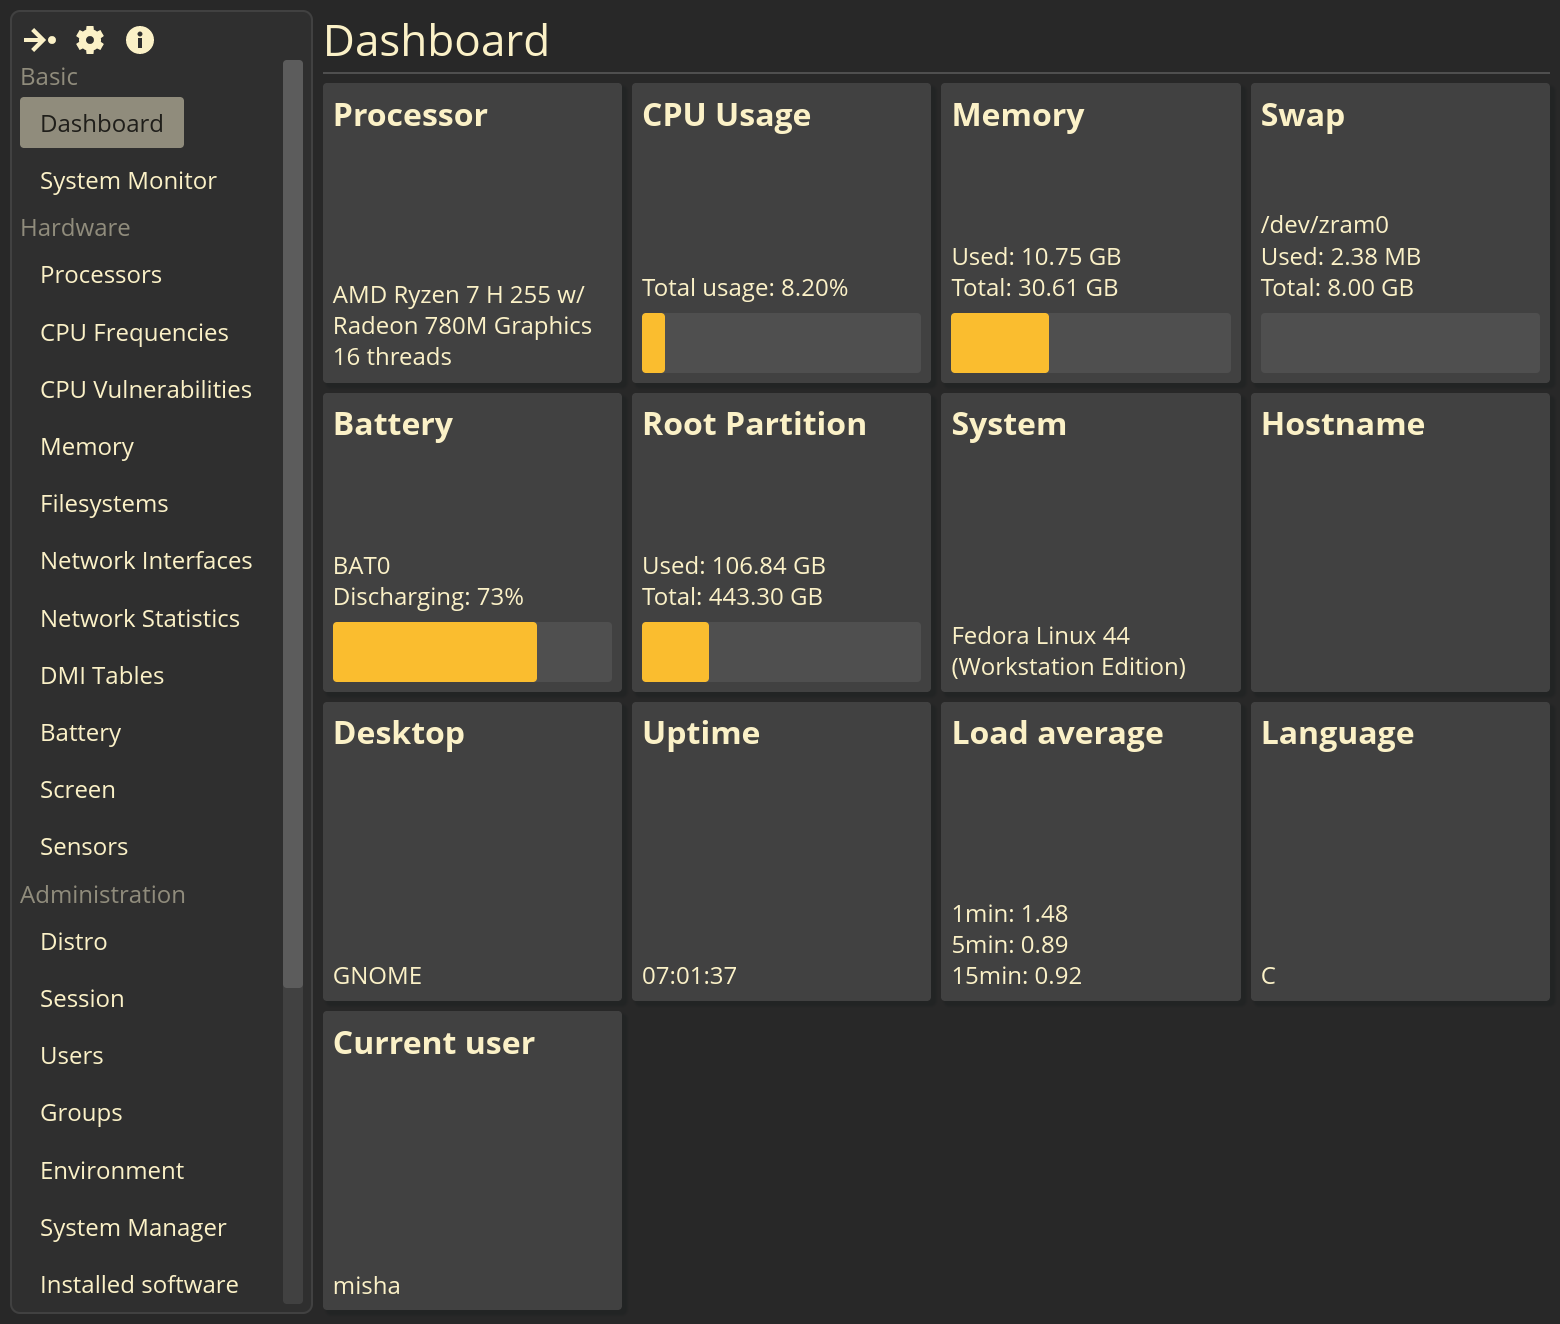
Task: Open CPU Vulnerabilities page
Action: coord(146,389)
